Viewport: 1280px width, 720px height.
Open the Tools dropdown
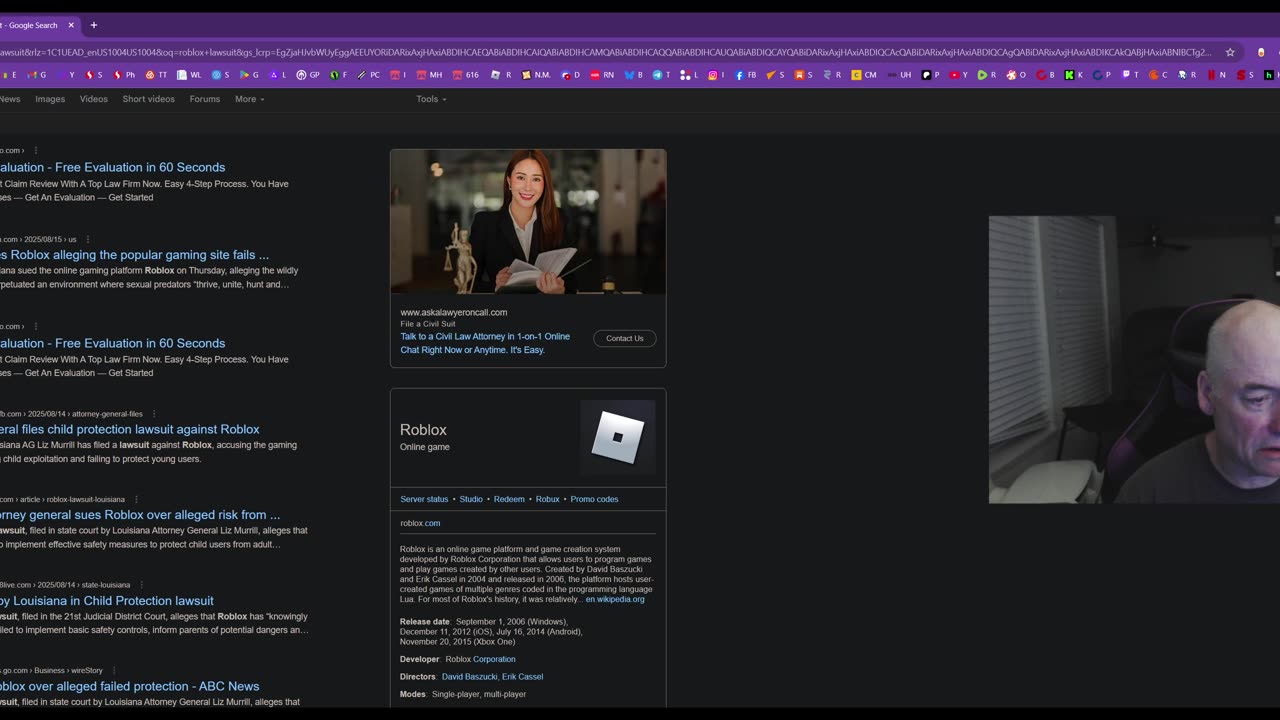[x=432, y=99]
